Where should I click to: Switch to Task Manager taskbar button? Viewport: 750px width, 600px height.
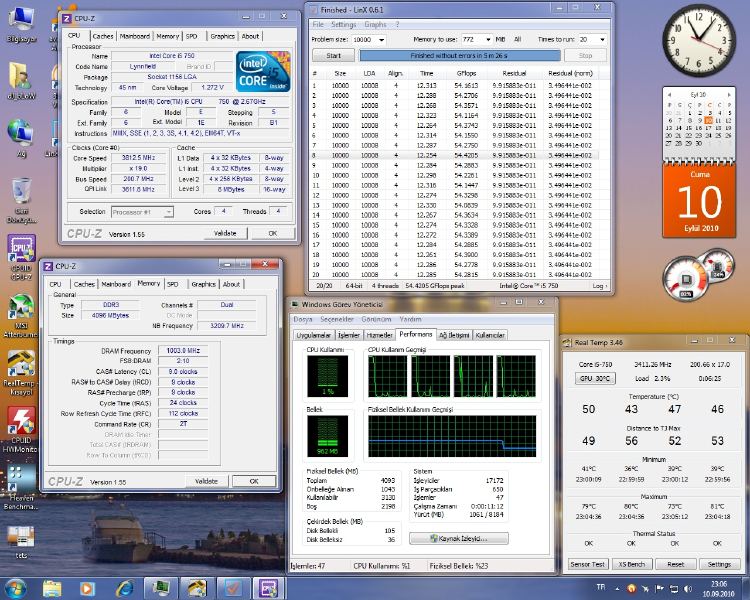tap(161, 588)
